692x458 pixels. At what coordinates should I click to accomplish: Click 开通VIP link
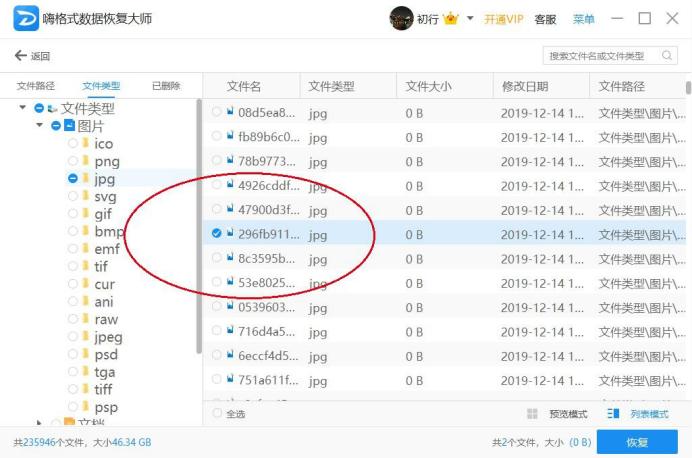point(504,19)
